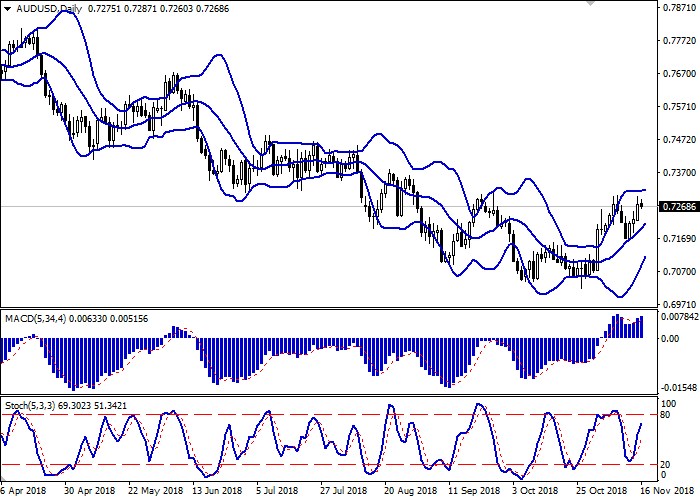Select the AUDUSD,Daily chart title text
Screen dimensions: 700x500
[x=49, y=9]
